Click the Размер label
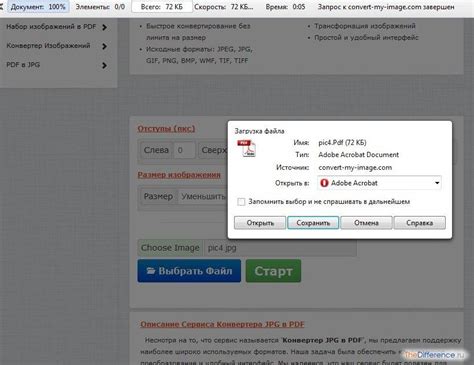This screenshot has width=474, height=365. click(x=158, y=196)
